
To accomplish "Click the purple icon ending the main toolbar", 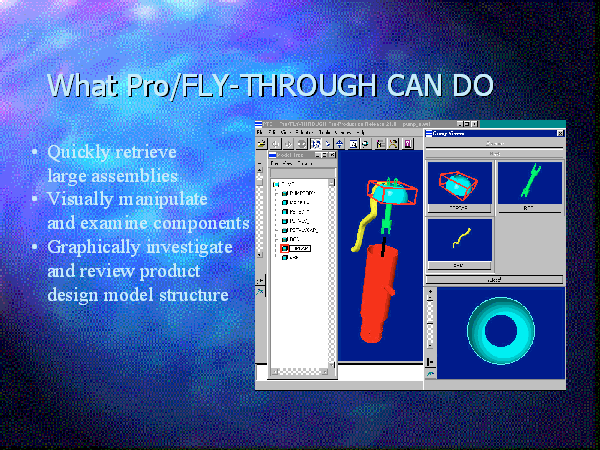I will click(408, 143).
